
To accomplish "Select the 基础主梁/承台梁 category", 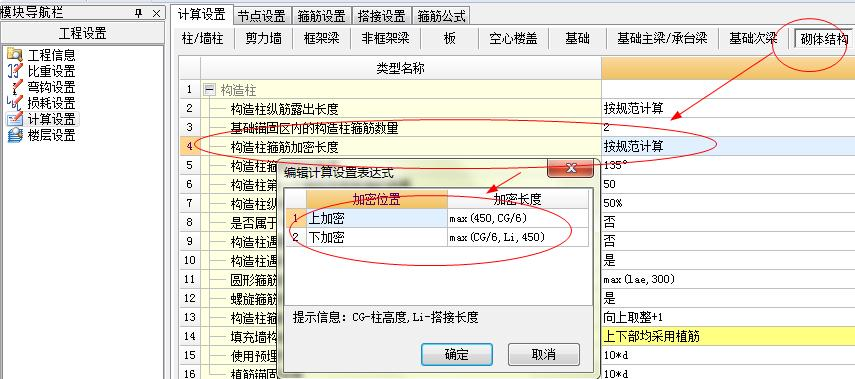I will (662, 39).
